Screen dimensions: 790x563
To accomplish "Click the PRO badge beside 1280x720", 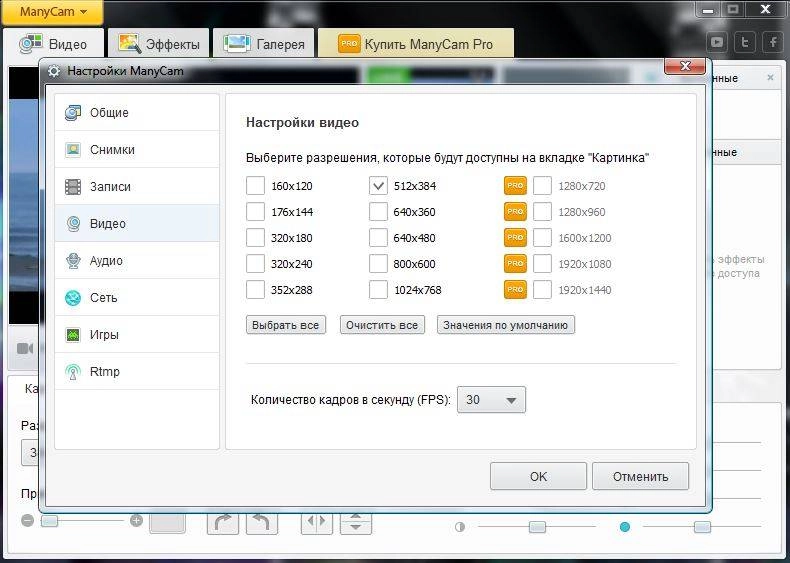I will (515, 185).
